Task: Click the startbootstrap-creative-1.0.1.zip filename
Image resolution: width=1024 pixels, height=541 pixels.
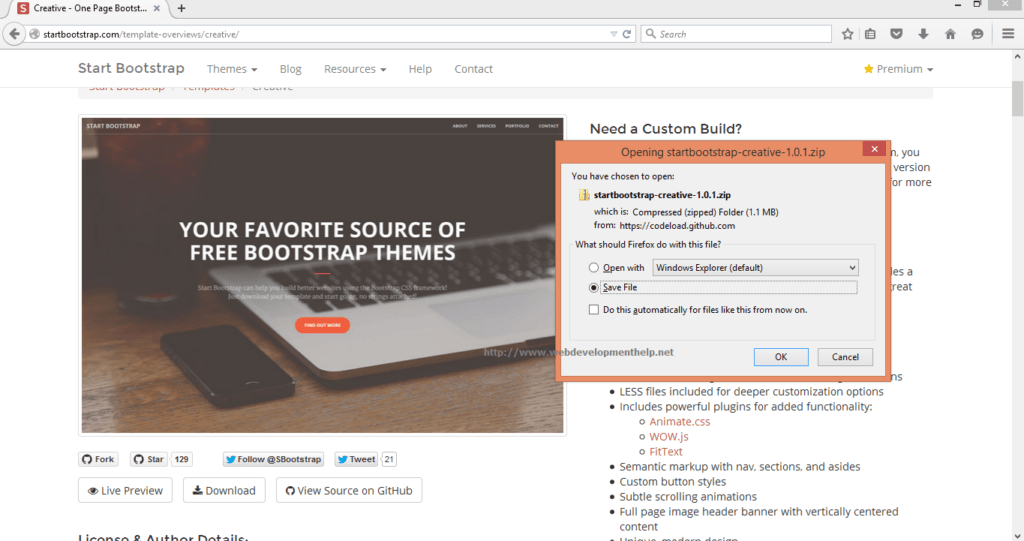Action: [662, 195]
